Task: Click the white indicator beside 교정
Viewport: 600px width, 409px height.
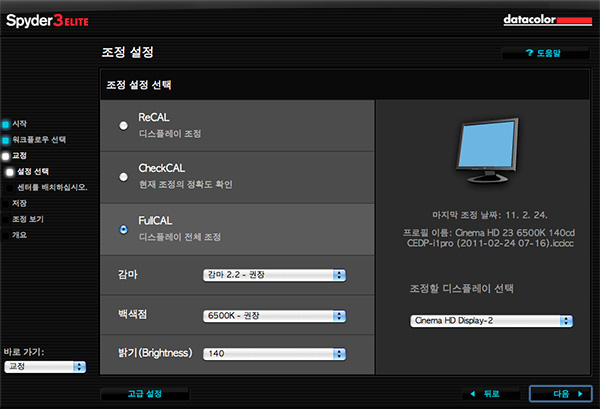Action: tap(5, 156)
